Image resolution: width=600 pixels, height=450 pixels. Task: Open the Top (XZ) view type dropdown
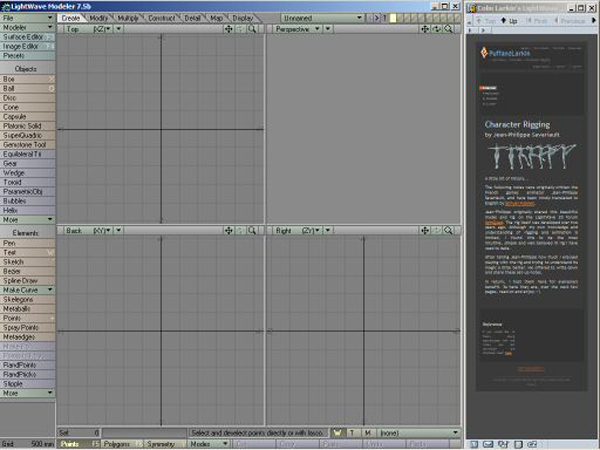pyautogui.click(x=88, y=29)
